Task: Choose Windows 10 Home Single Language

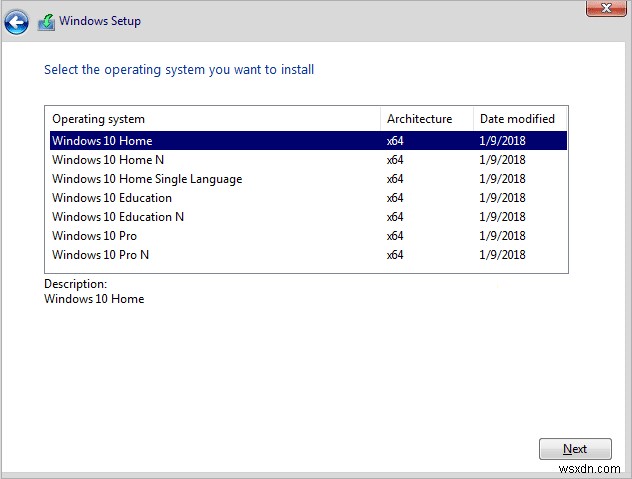Action: point(147,179)
